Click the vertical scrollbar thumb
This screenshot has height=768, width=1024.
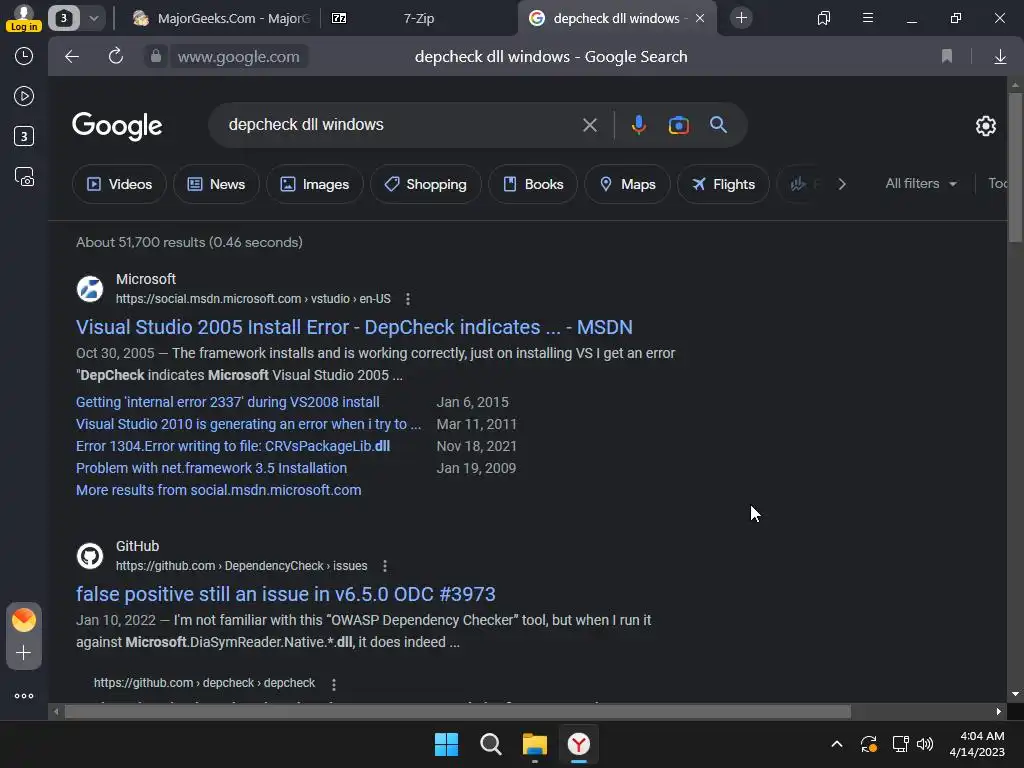(x=1015, y=167)
